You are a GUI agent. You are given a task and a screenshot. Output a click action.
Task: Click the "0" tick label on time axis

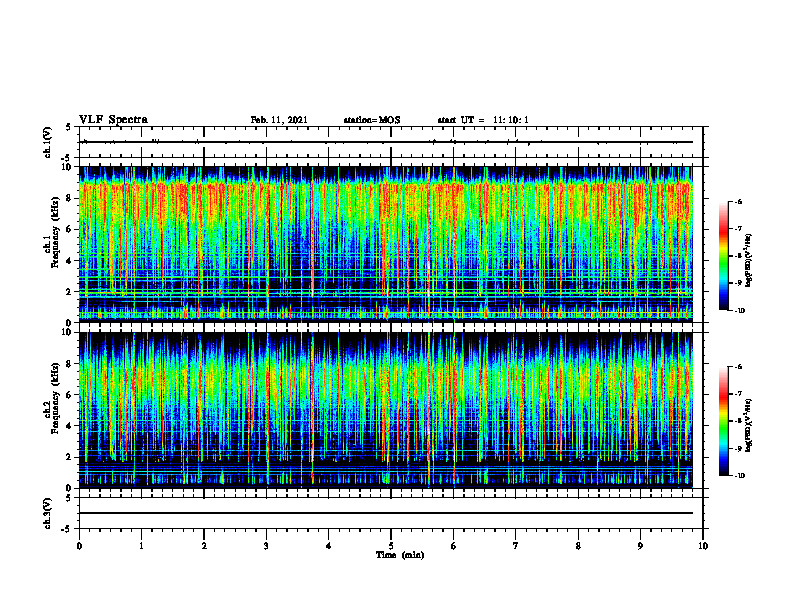pos(79,546)
